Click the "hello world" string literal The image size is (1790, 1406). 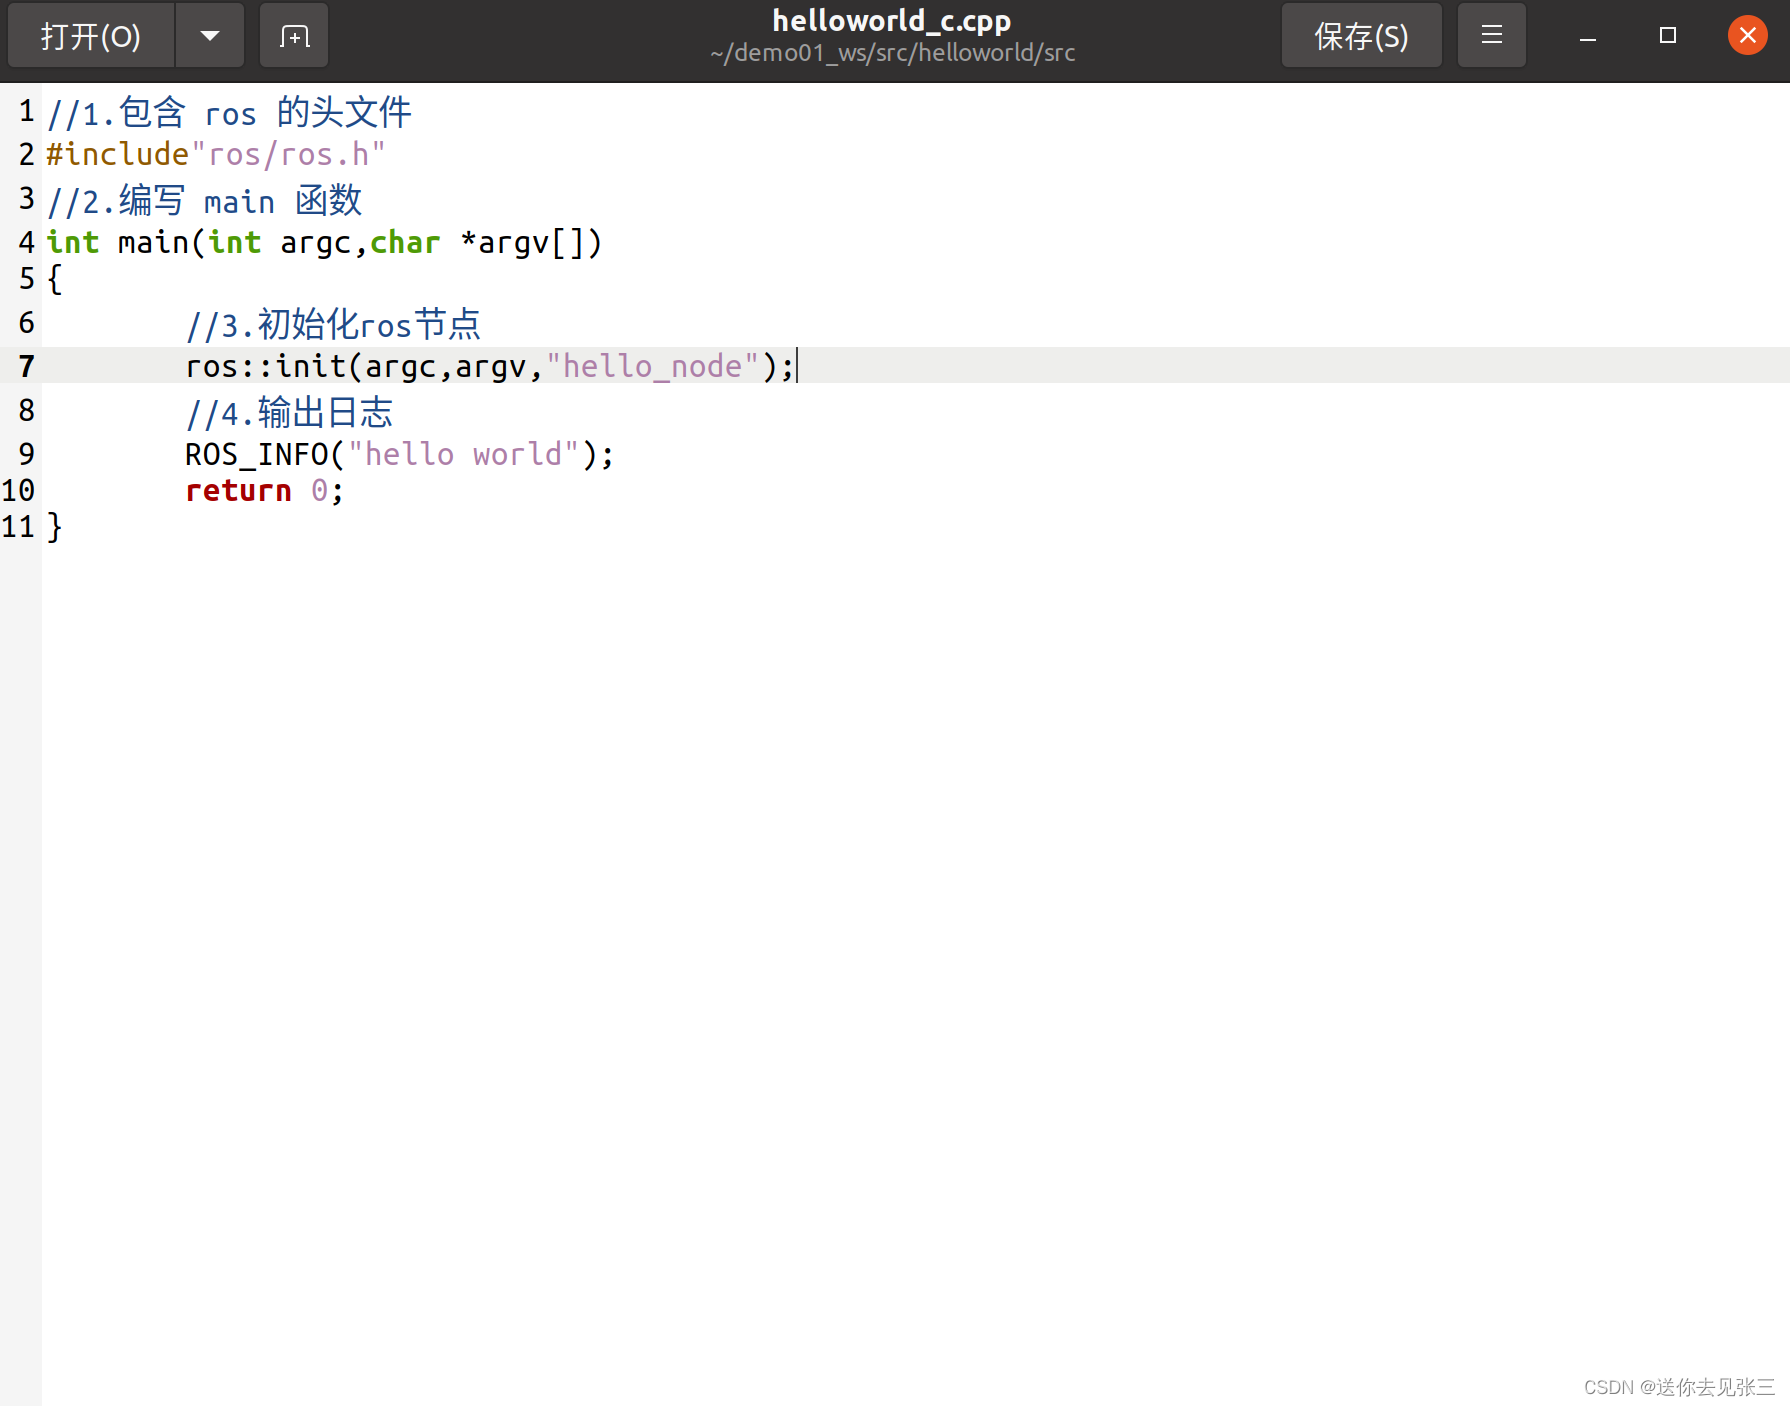[x=463, y=455]
